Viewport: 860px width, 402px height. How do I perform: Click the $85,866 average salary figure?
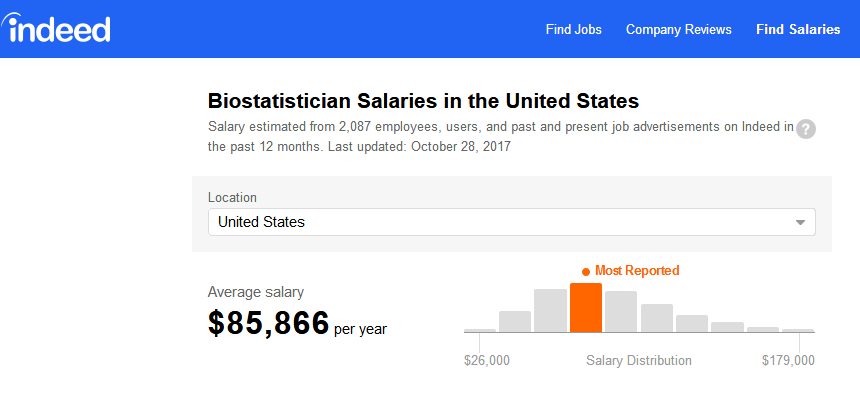point(269,323)
